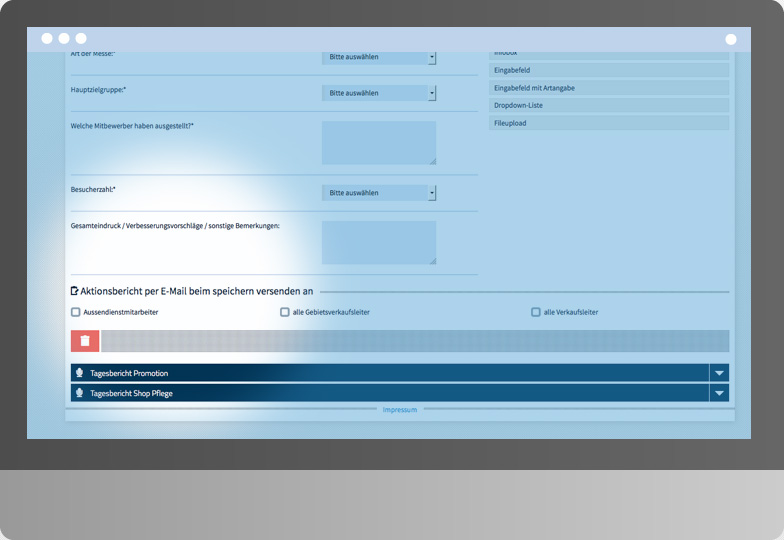784x540 pixels.
Task: Open the Art der Messe dropdown
Action: click(x=379, y=58)
